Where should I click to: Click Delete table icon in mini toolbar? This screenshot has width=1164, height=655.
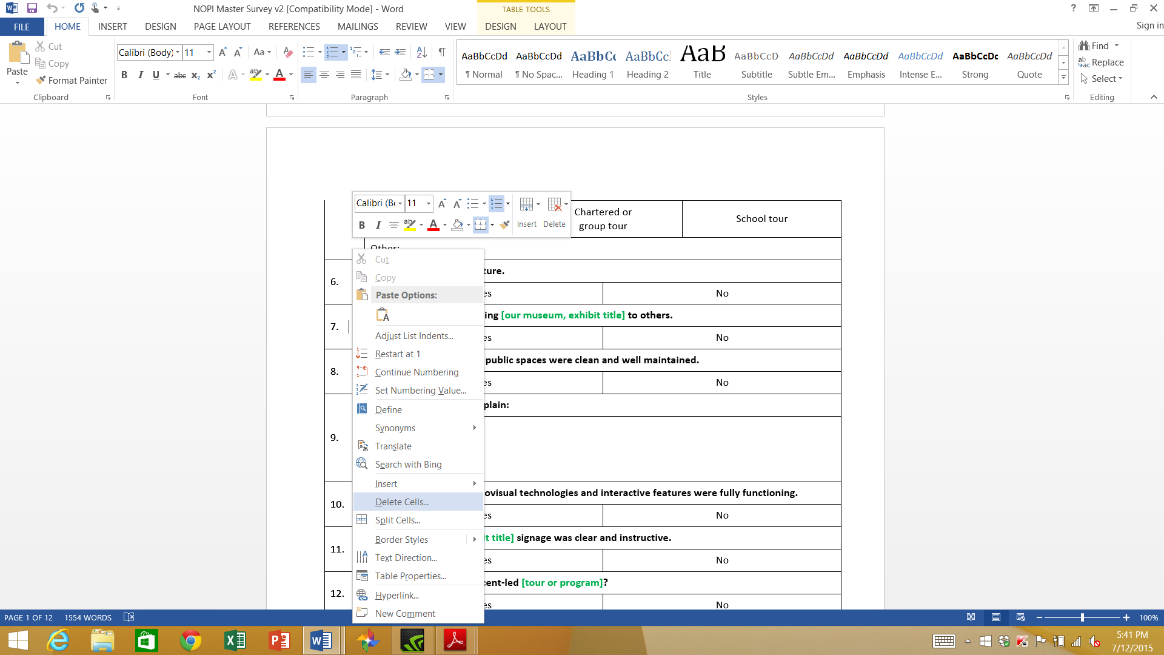point(555,211)
